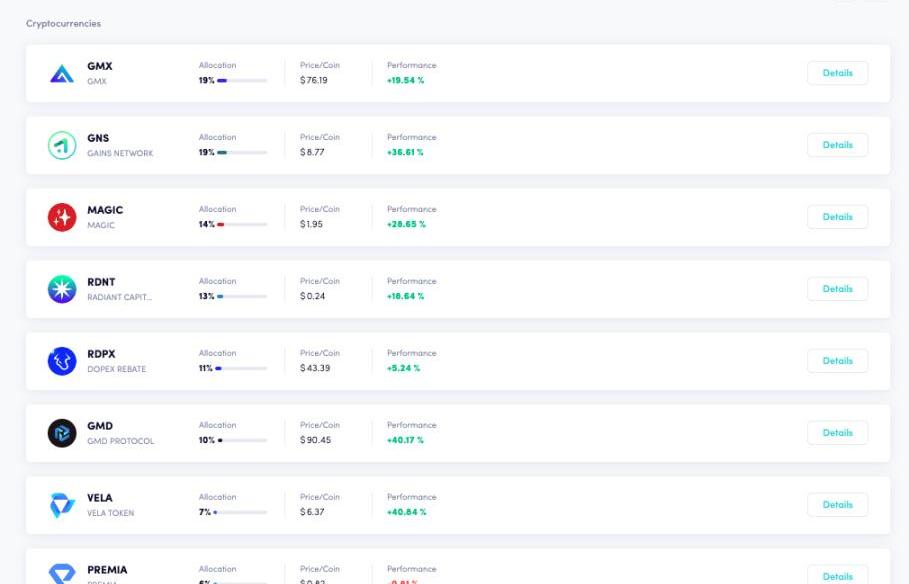
Task: Click the GNS performance percentage value
Action: point(405,153)
